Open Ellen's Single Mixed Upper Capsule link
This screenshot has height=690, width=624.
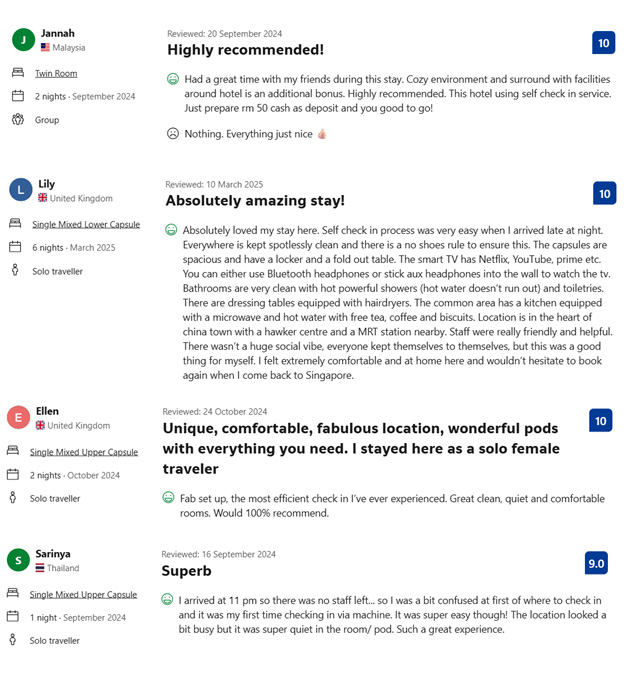click(84, 452)
